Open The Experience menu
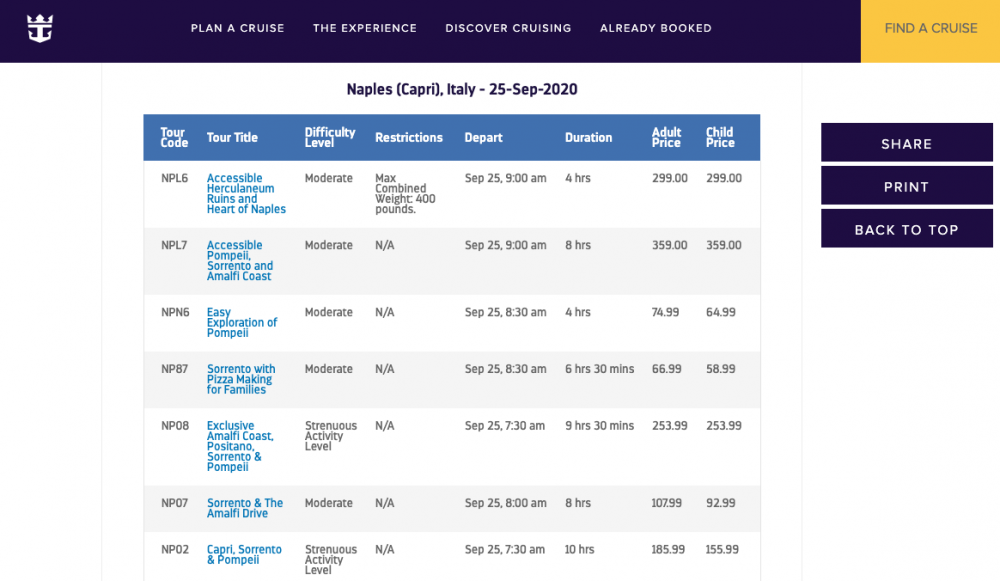This screenshot has width=1000, height=581. pyautogui.click(x=365, y=28)
